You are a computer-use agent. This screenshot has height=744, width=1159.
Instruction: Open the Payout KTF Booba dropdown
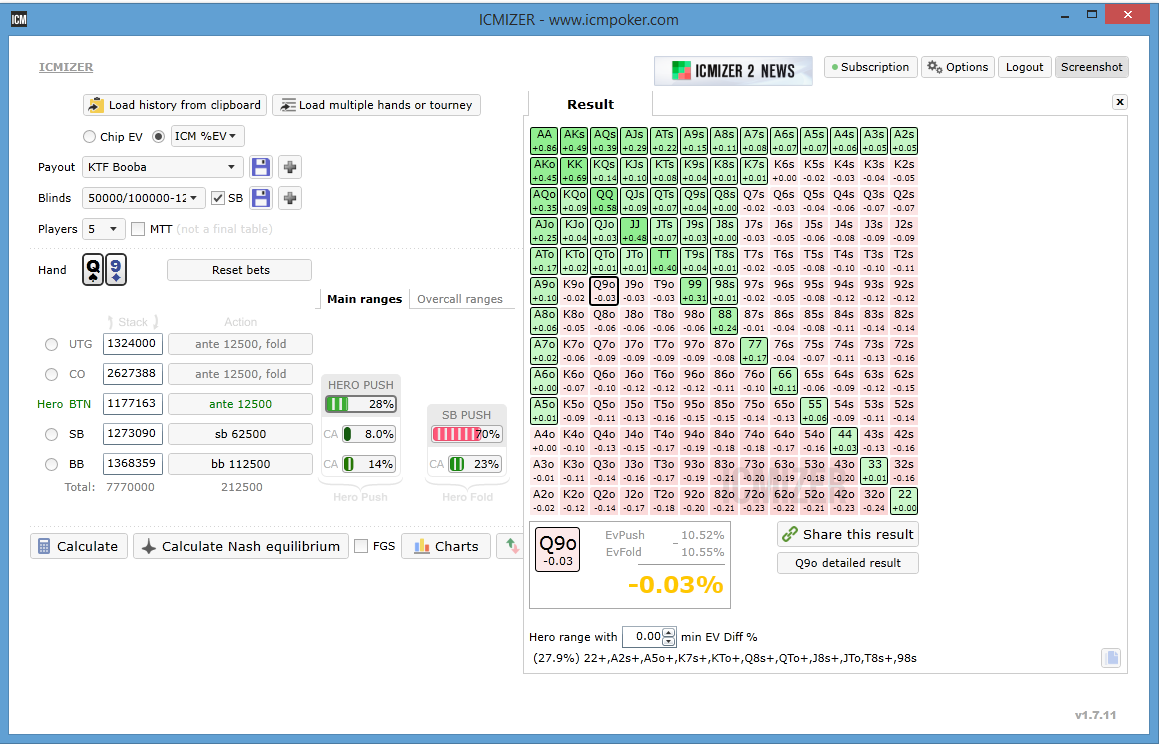click(x=163, y=167)
